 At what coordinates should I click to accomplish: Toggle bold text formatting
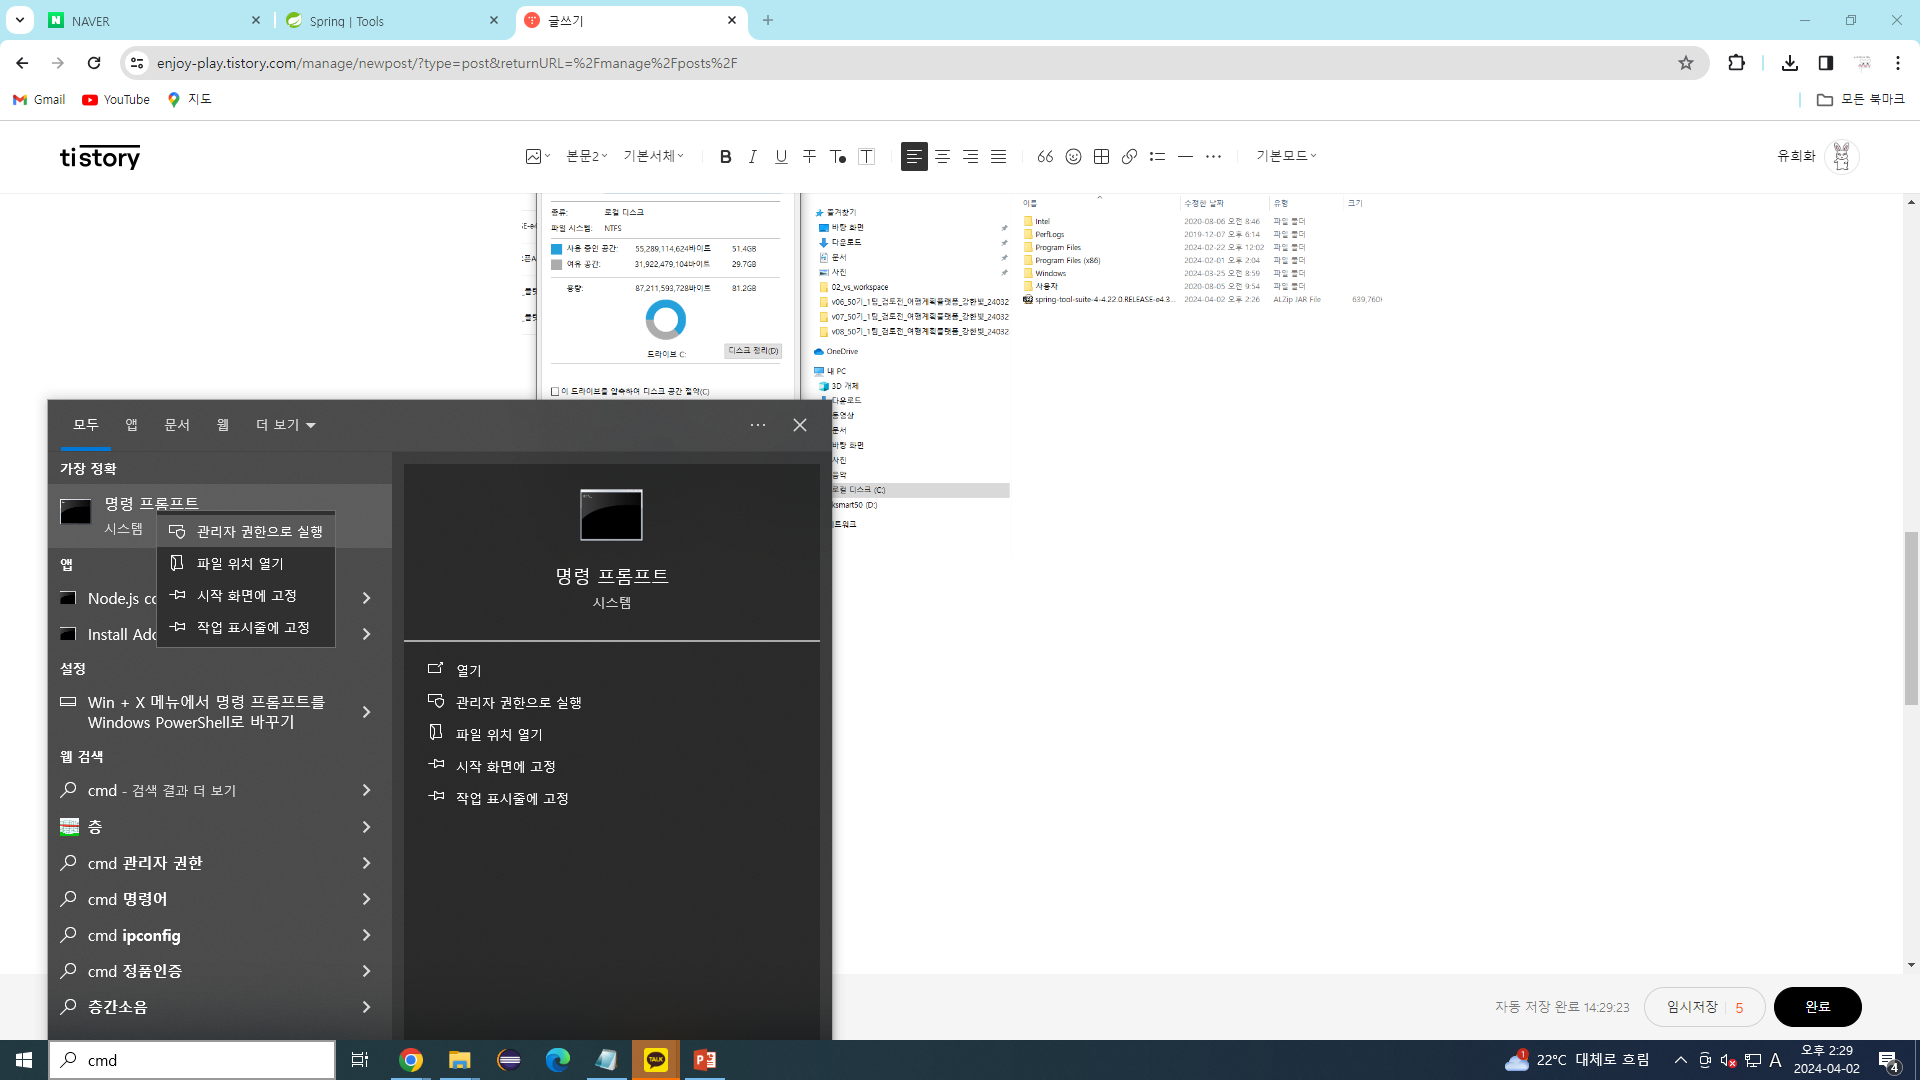pos(726,157)
